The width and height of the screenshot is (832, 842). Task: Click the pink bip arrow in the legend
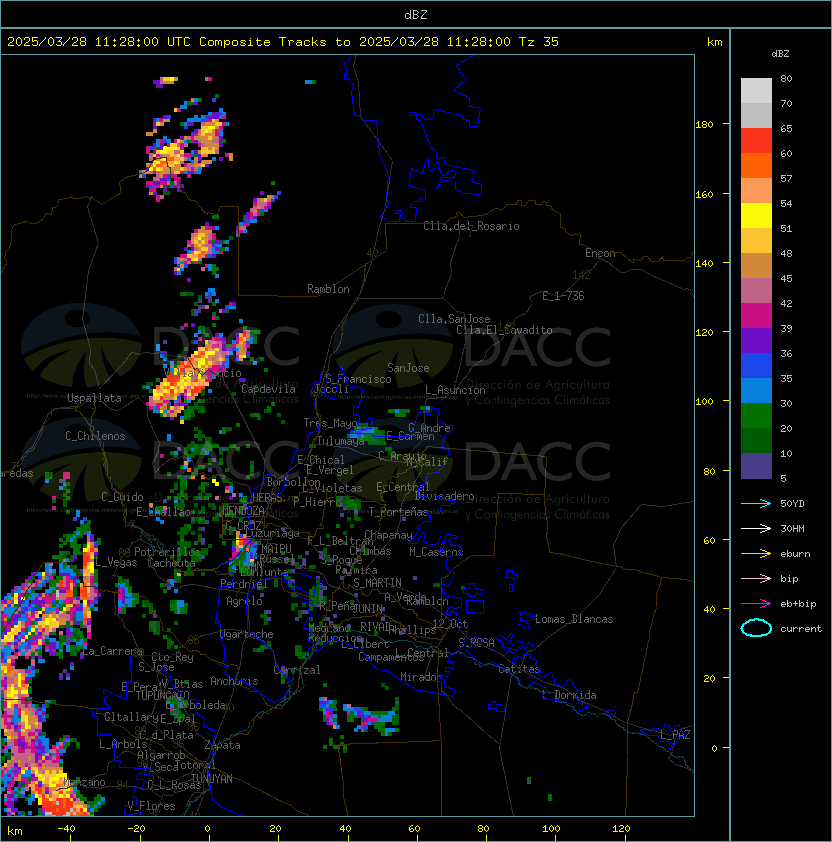756,578
